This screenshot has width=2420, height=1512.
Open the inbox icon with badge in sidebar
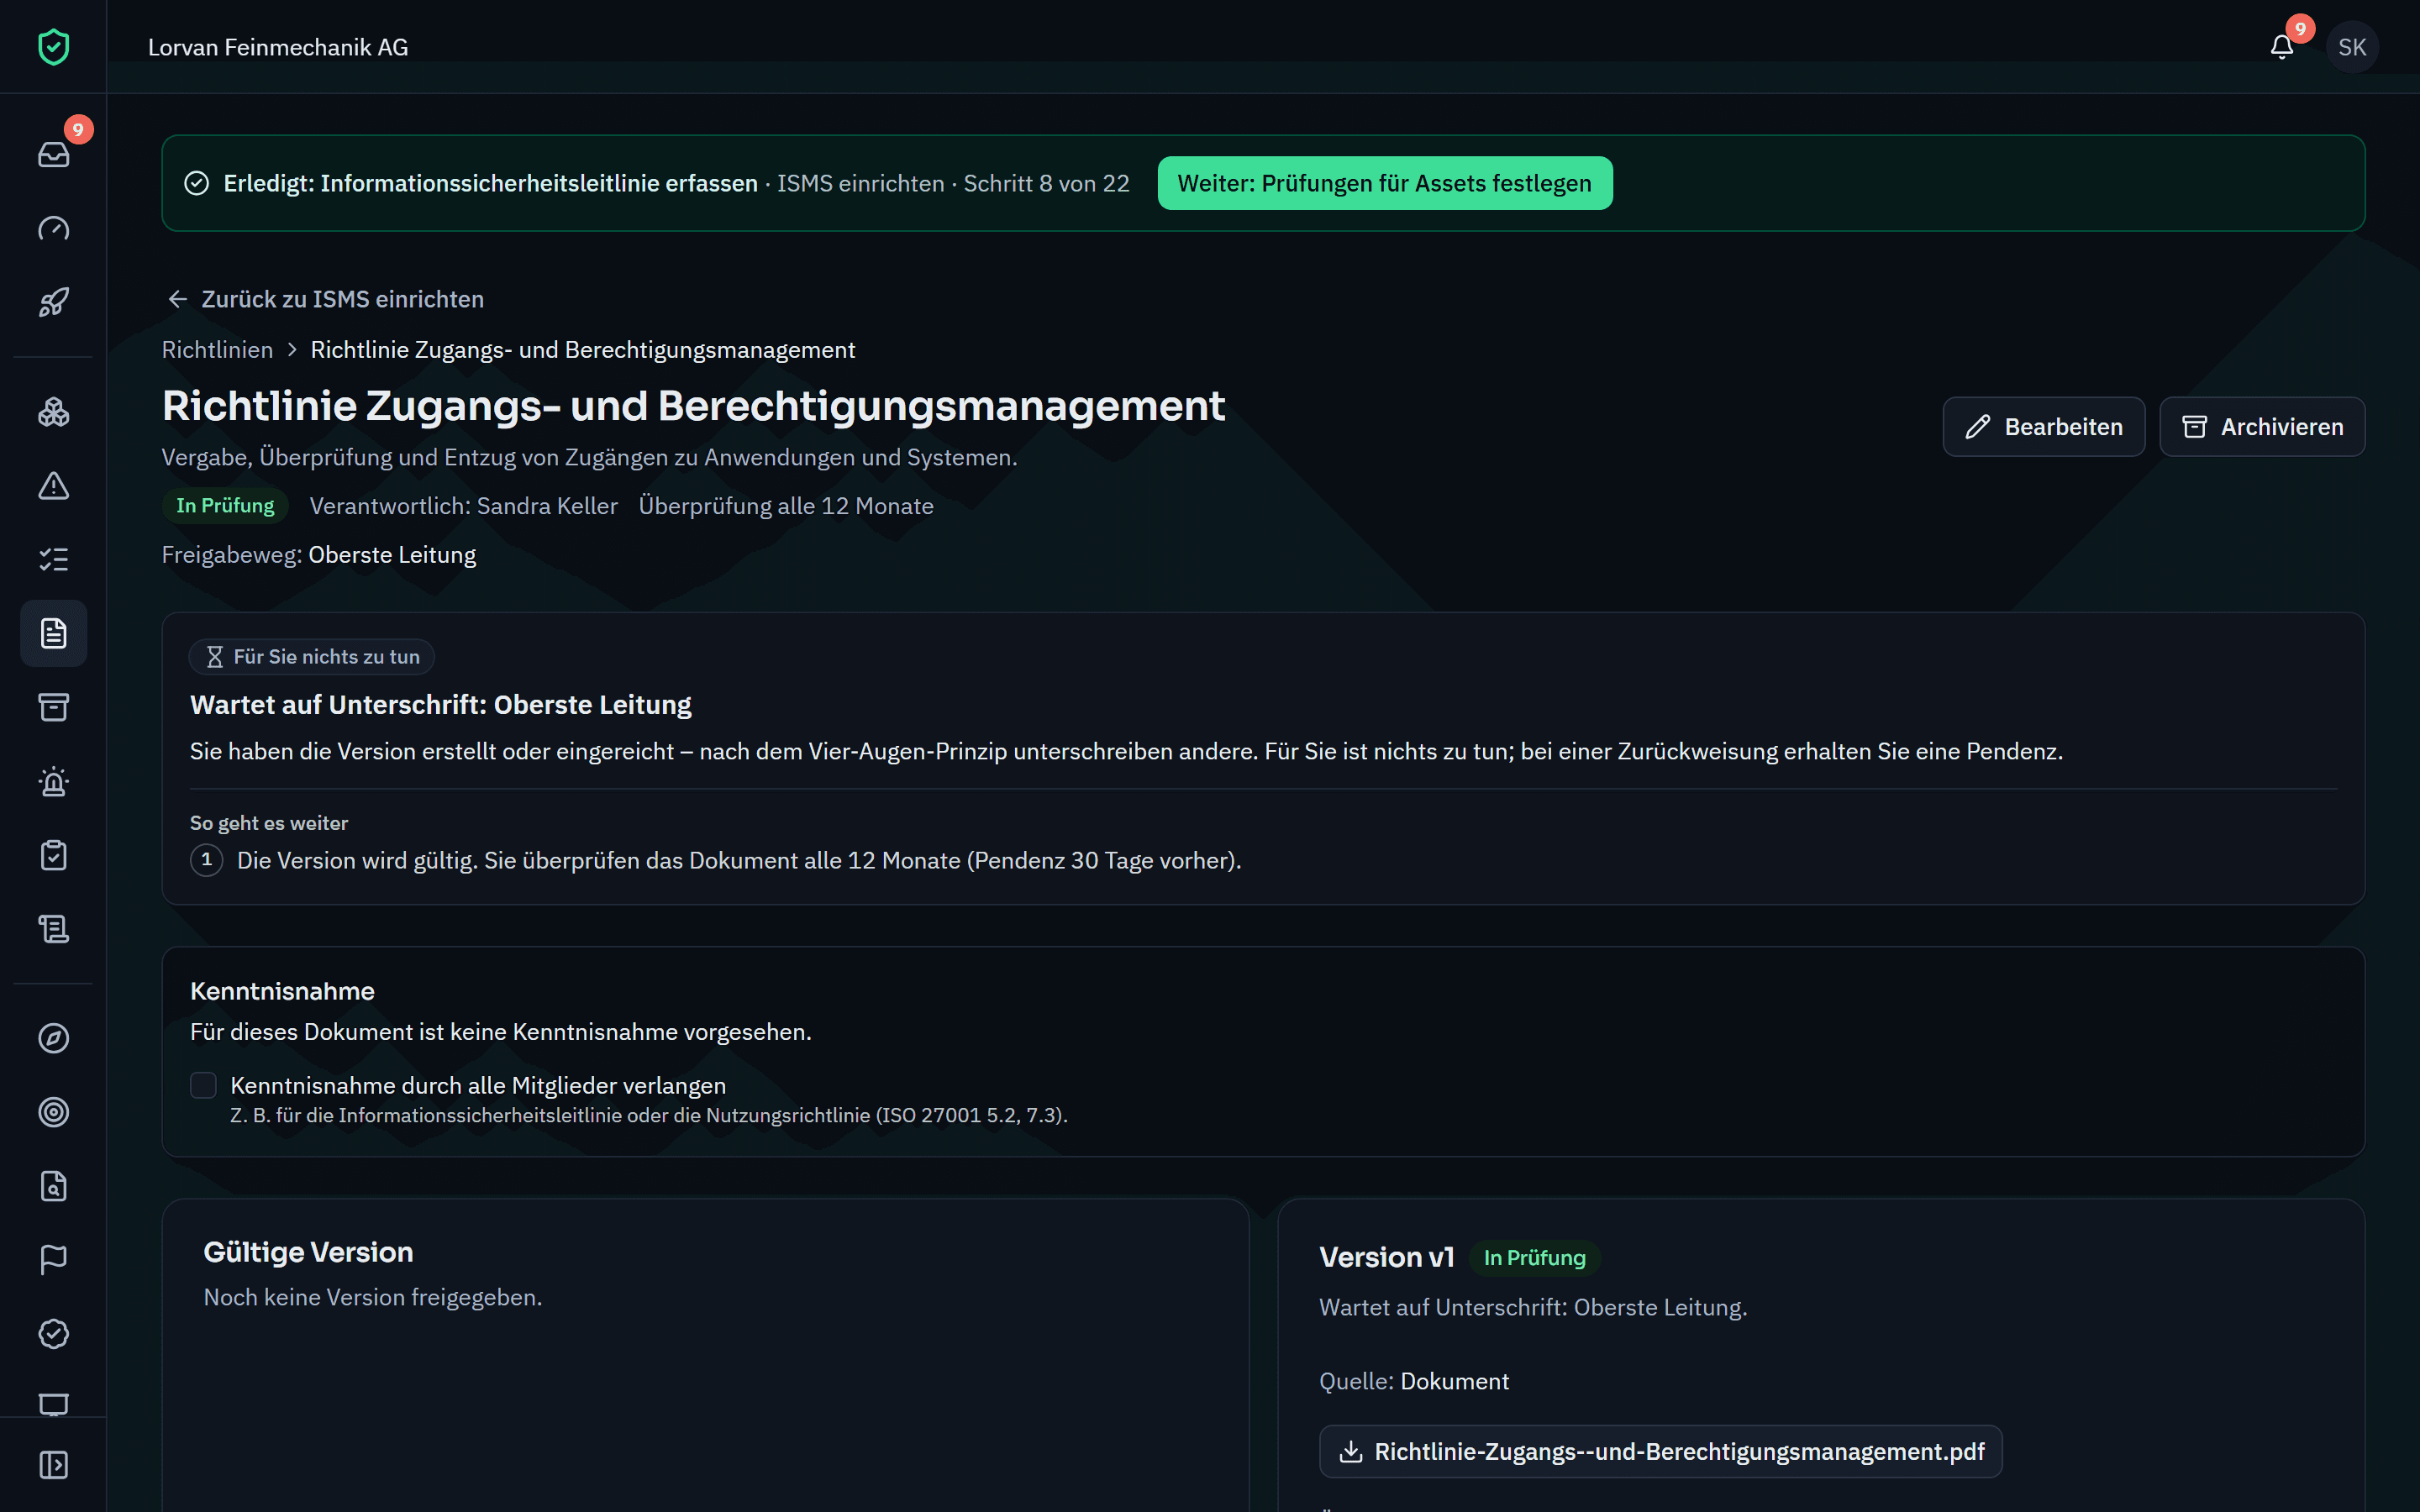(53, 154)
